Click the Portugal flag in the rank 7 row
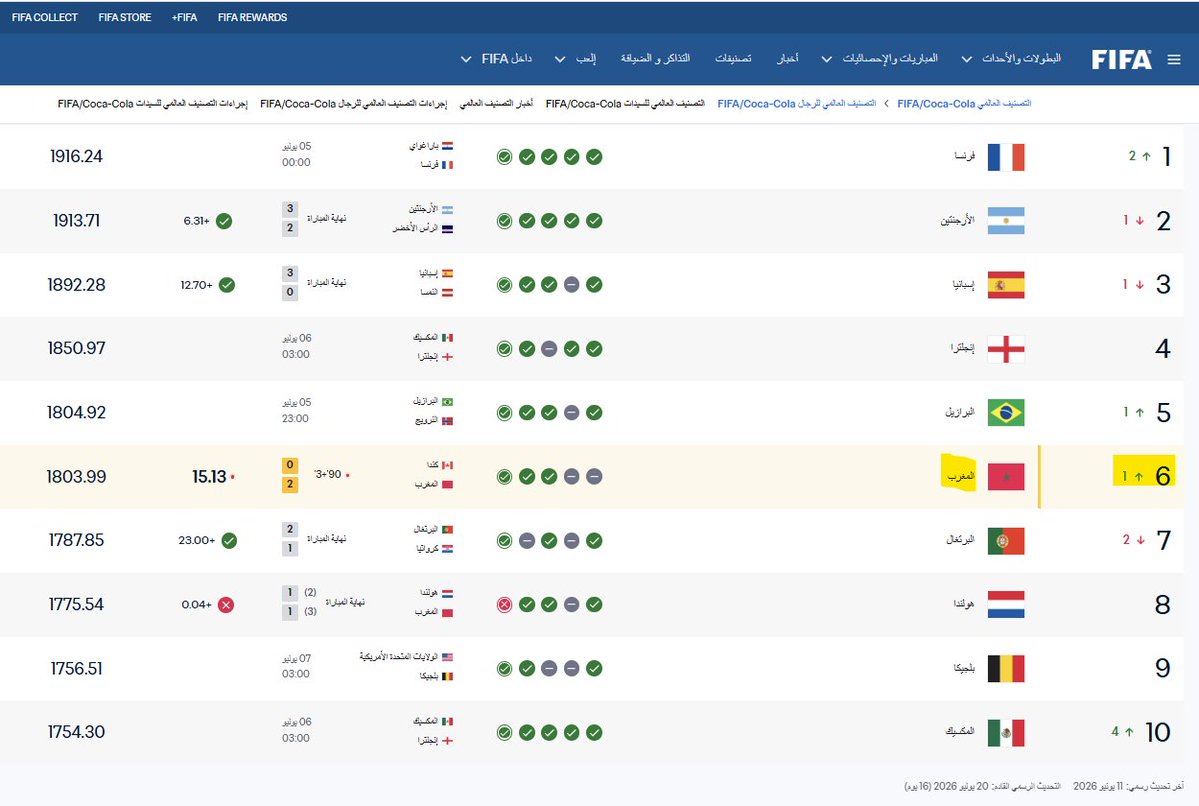The width and height of the screenshot is (1199, 806). (x=1006, y=541)
